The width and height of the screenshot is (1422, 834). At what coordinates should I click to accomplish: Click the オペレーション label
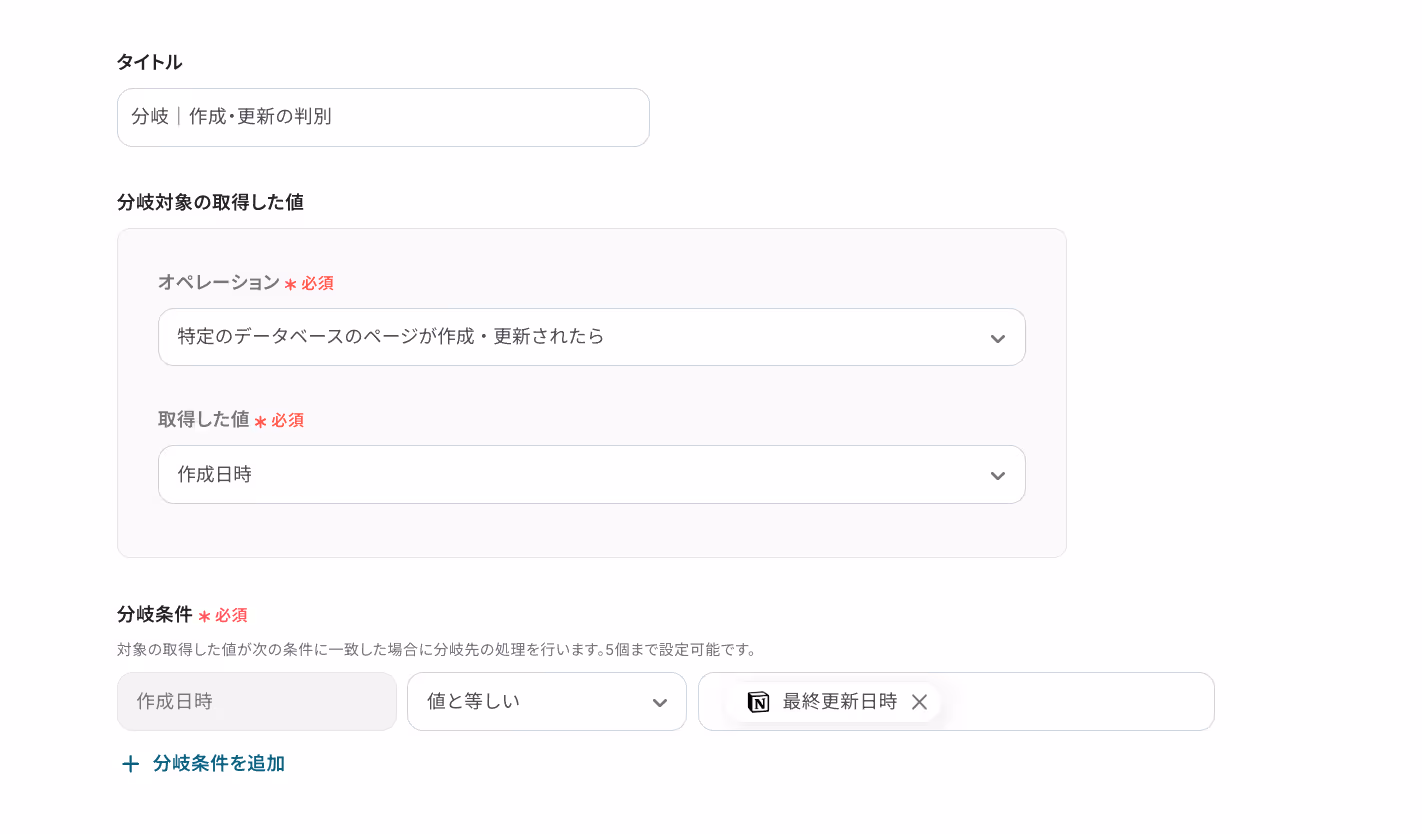pos(219,283)
